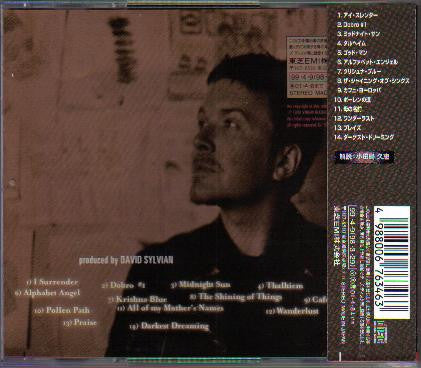This screenshot has height=368, width=421.
Task: Click the Compact Disc logo below the barcode
Action: (380, 332)
